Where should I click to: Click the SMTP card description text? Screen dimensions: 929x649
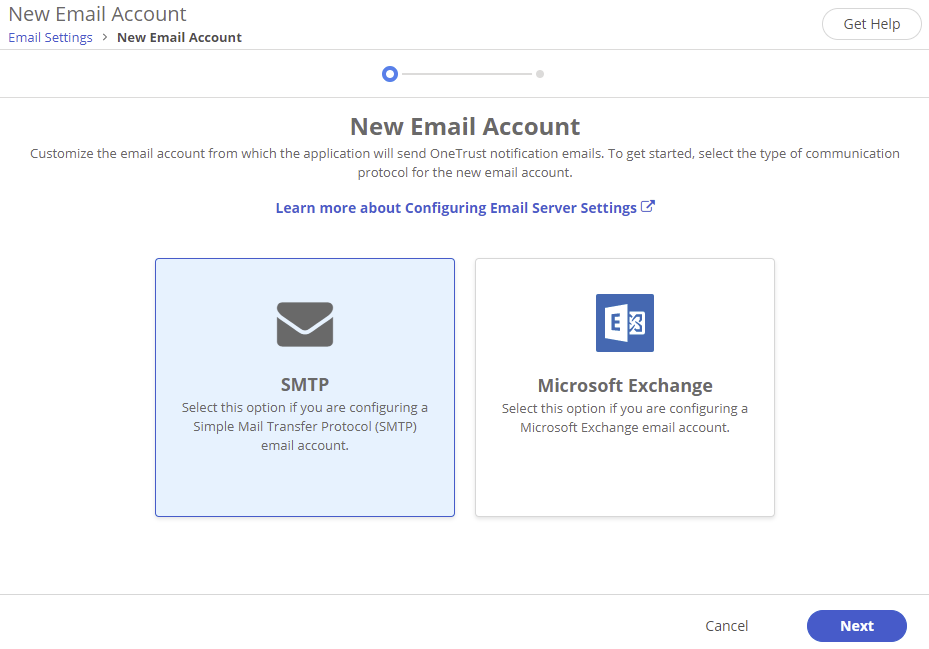pyautogui.click(x=304, y=427)
